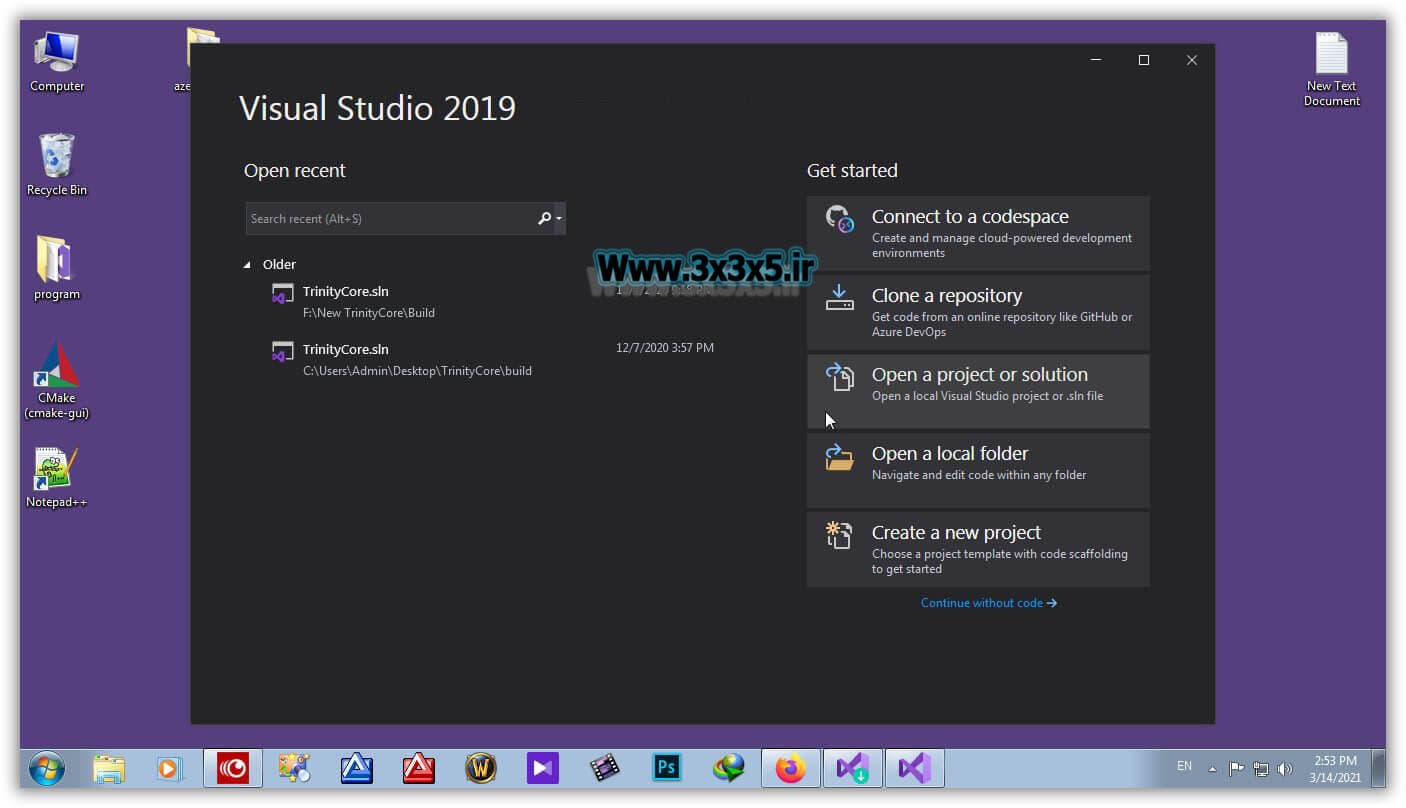Image resolution: width=1406 pixels, height=808 pixels.
Task: Show hidden icons in the system tray
Action: point(1212,768)
